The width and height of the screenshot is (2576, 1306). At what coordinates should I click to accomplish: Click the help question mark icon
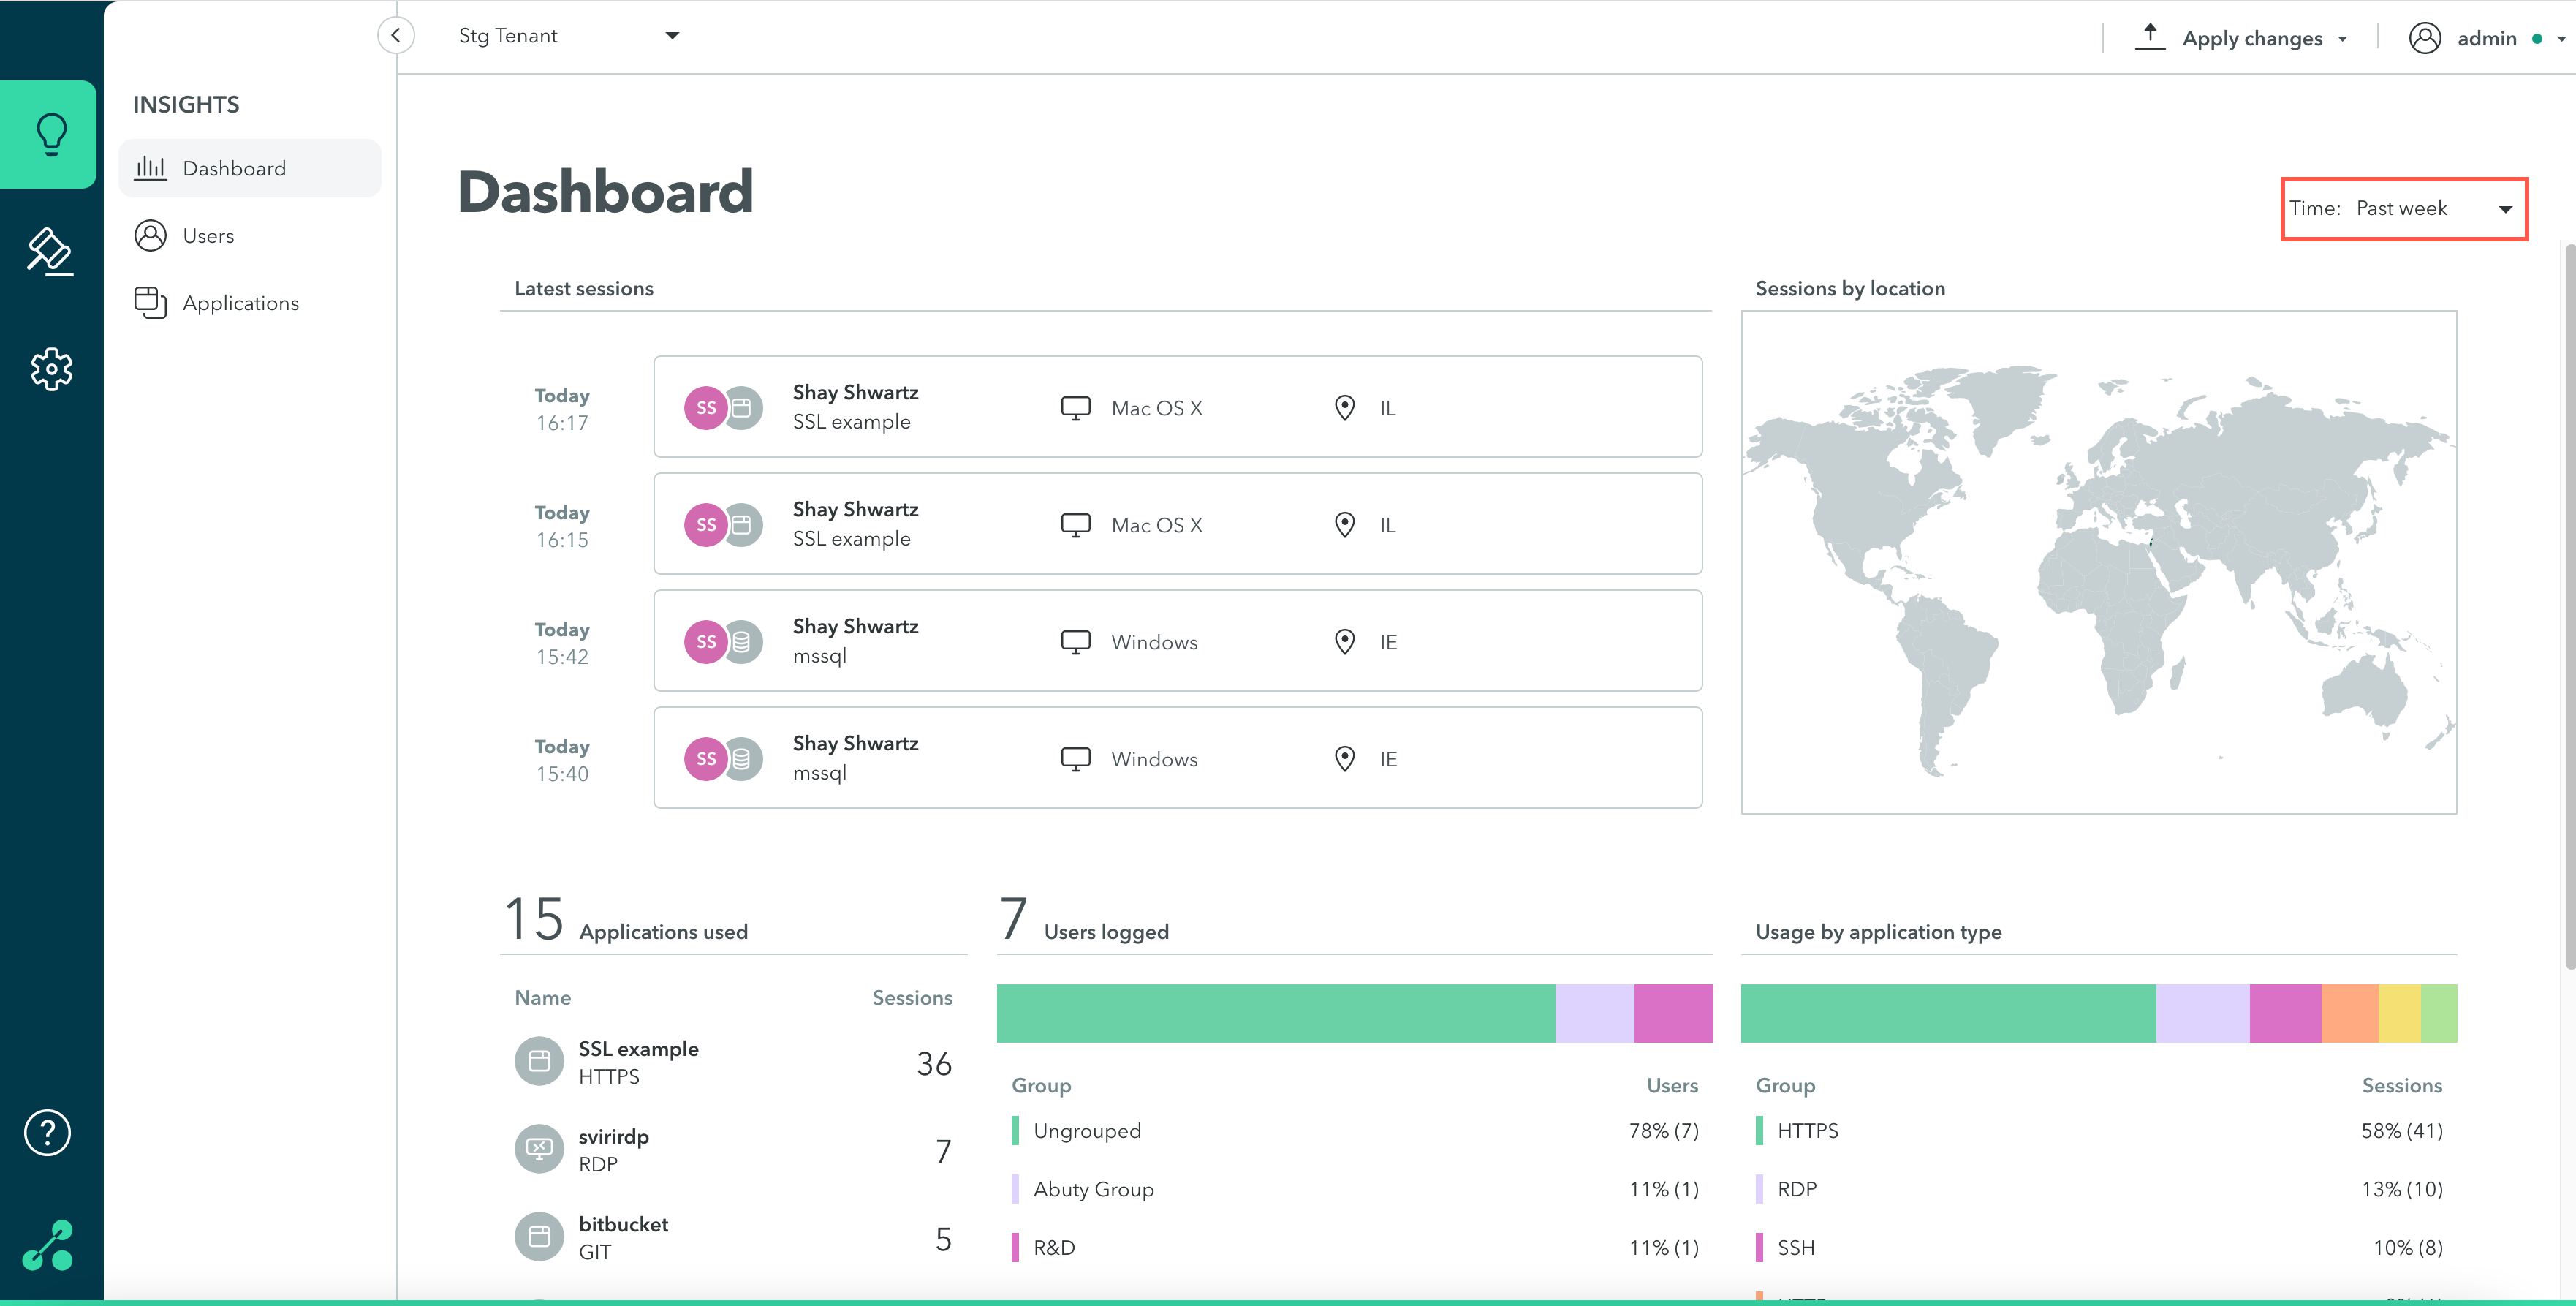click(x=47, y=1132)
